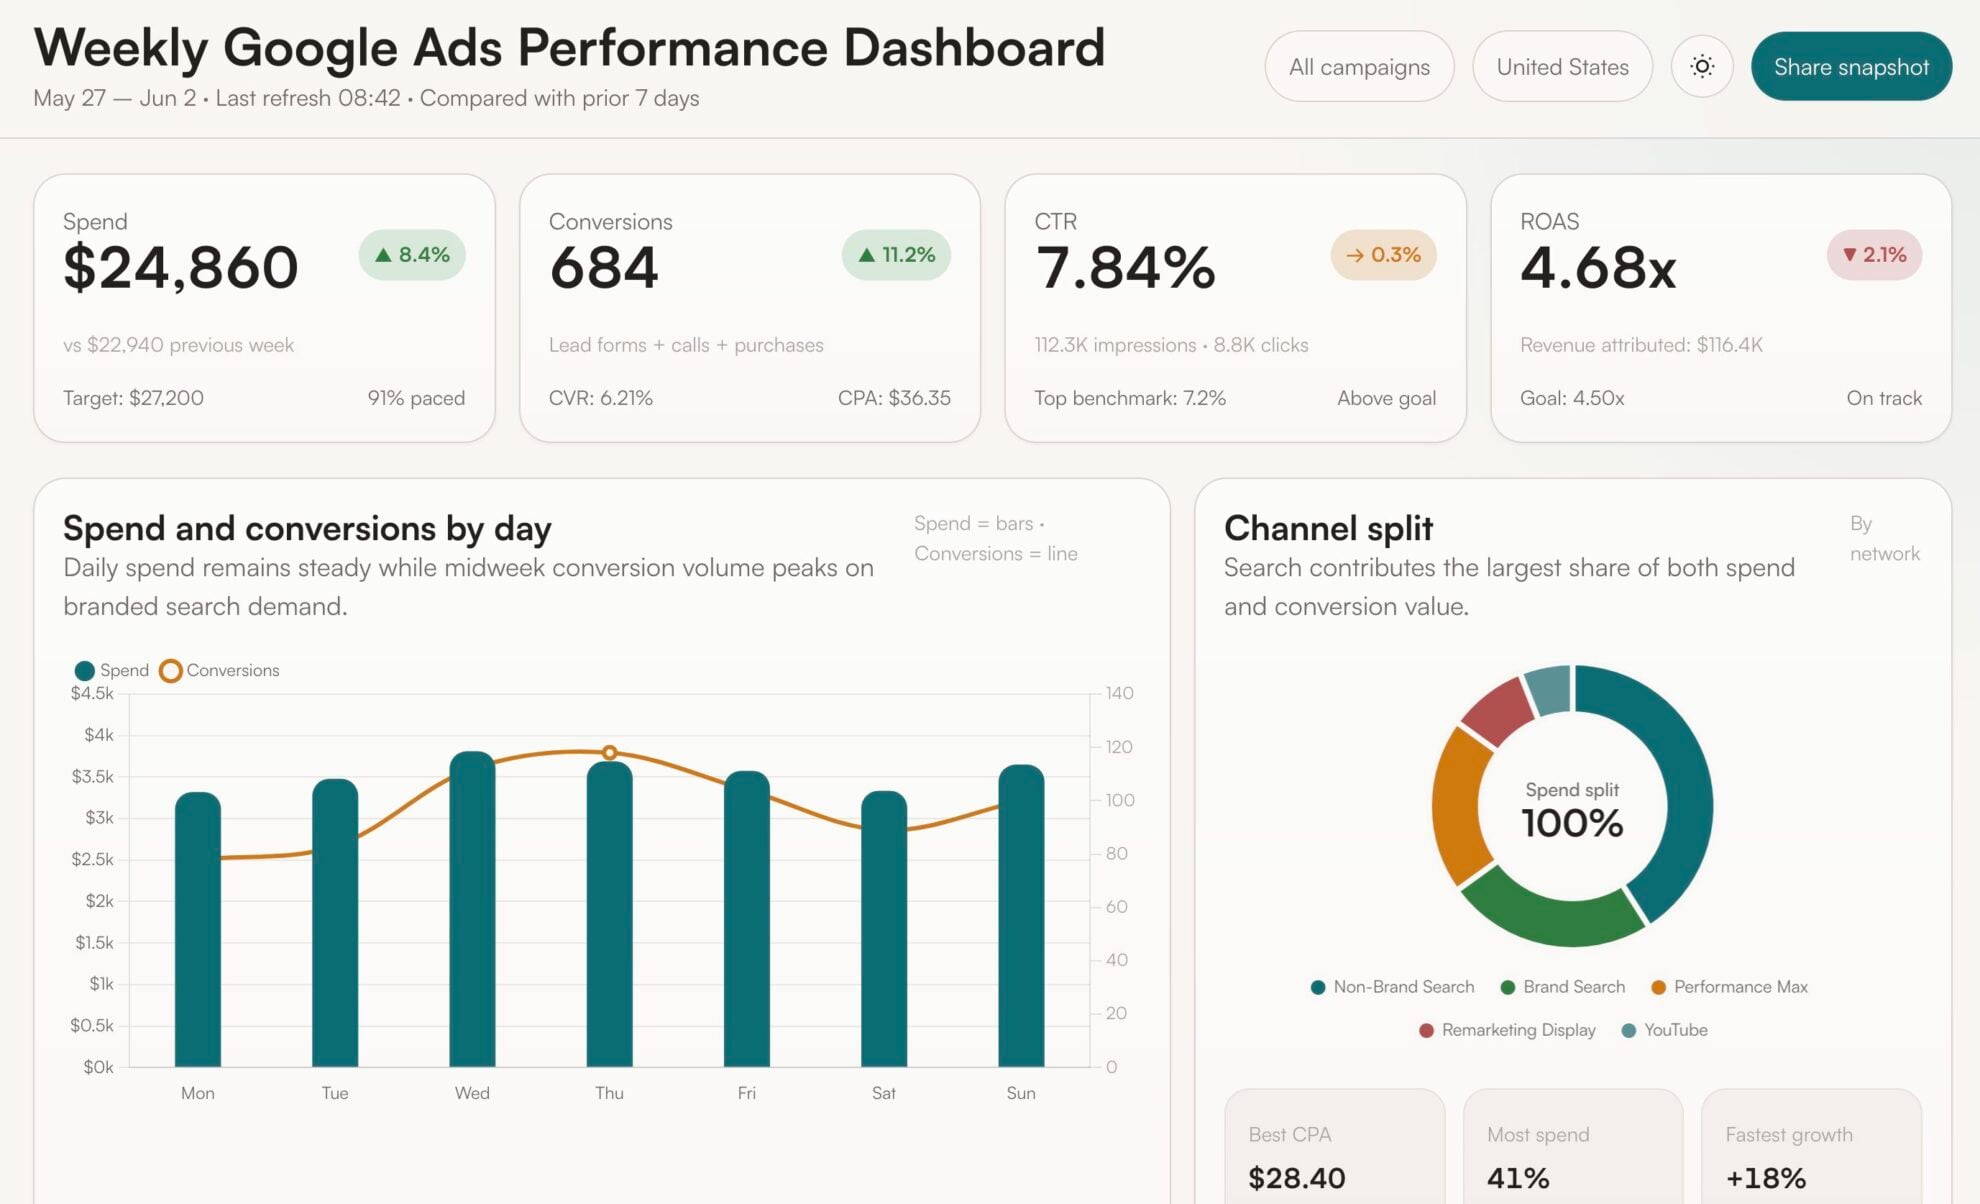Viewport: 1980px width, 1204px height.
Task: Click the Conversions 11.2% change badge
Action: click(896, 255)
